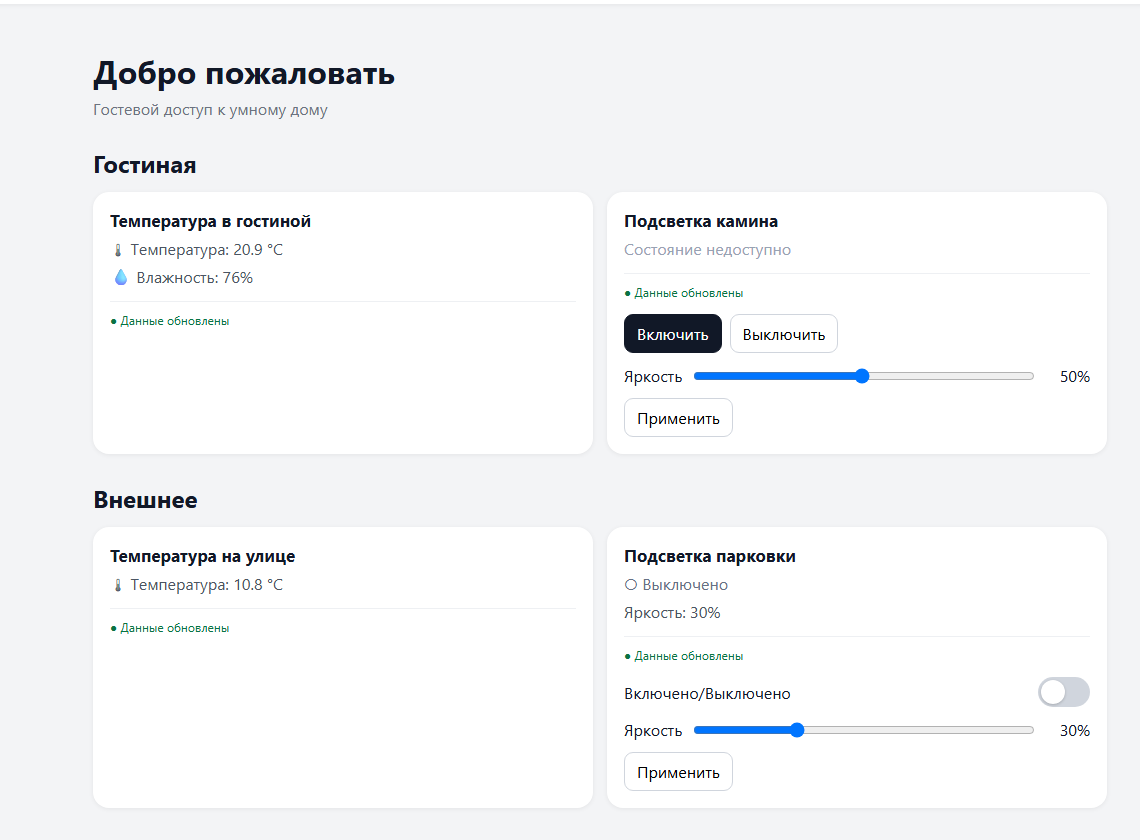Click the thermometer icon for outdoor temperature
The width and height of the screenshot is (1140, 840).
(x=118, y=585)
